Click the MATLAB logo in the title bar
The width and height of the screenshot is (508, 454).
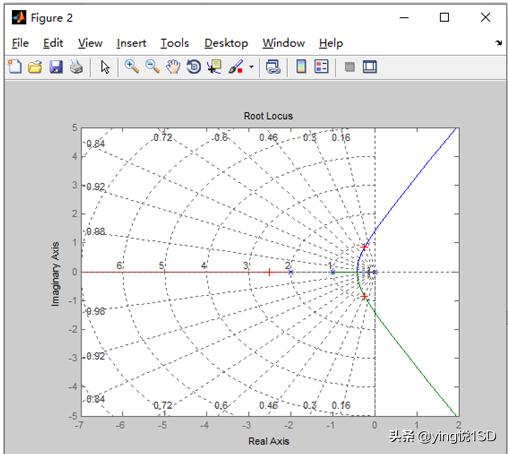click(19, 17)
